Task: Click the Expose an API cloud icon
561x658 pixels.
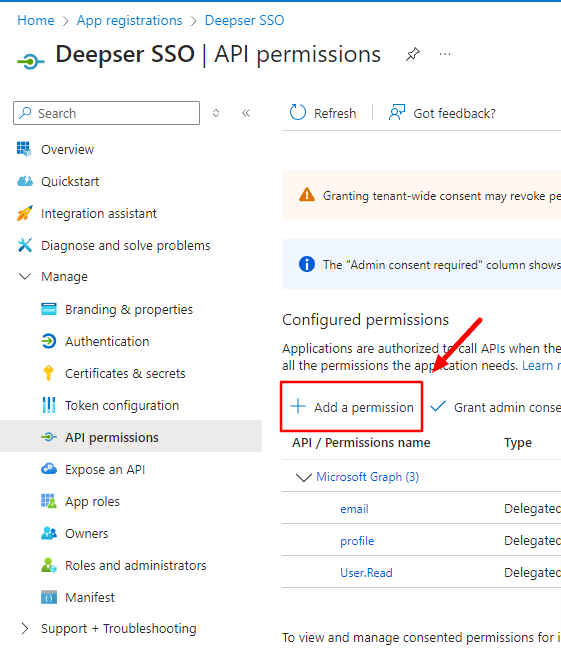Action: (x=49, y=469)
